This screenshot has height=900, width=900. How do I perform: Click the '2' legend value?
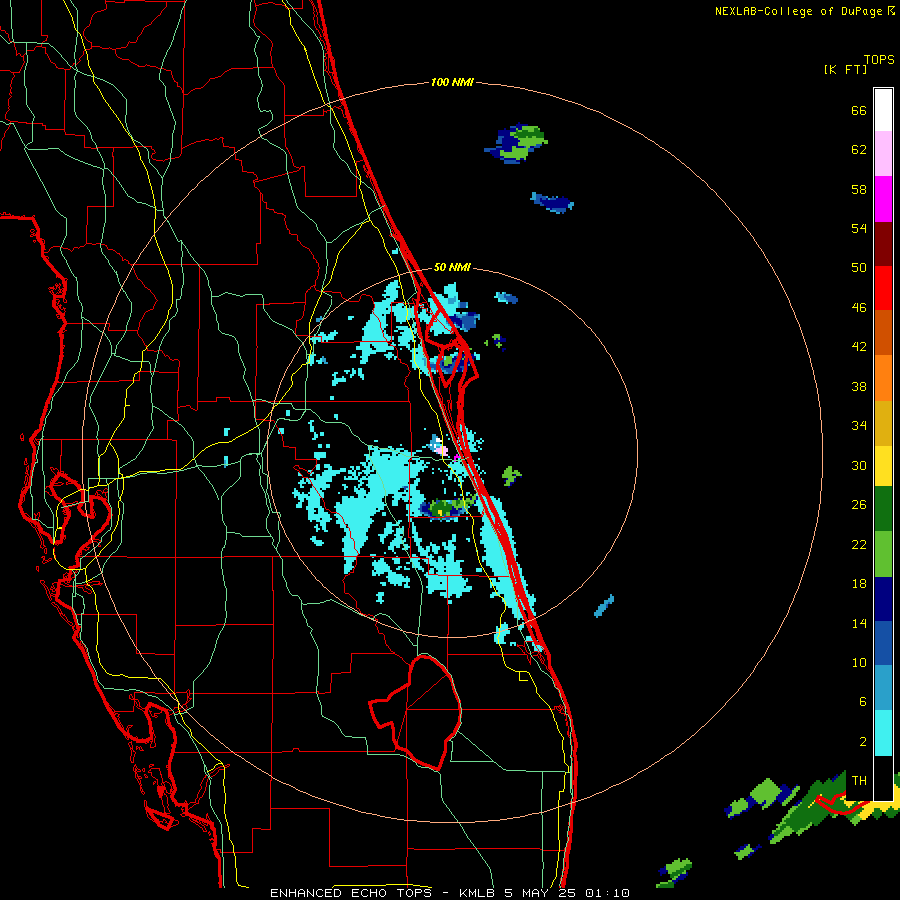click(863, 742)
